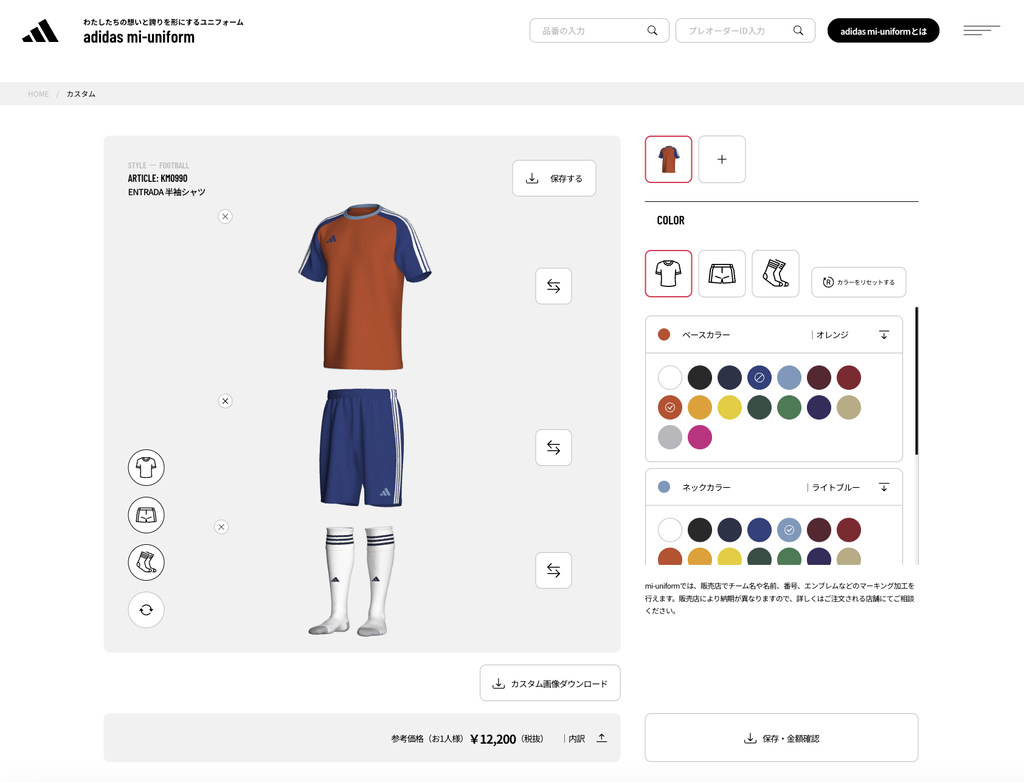Click the shirt icon in the preview sidebar
The width and height of the screenshot is (1024, 782).
coord(146,468)
